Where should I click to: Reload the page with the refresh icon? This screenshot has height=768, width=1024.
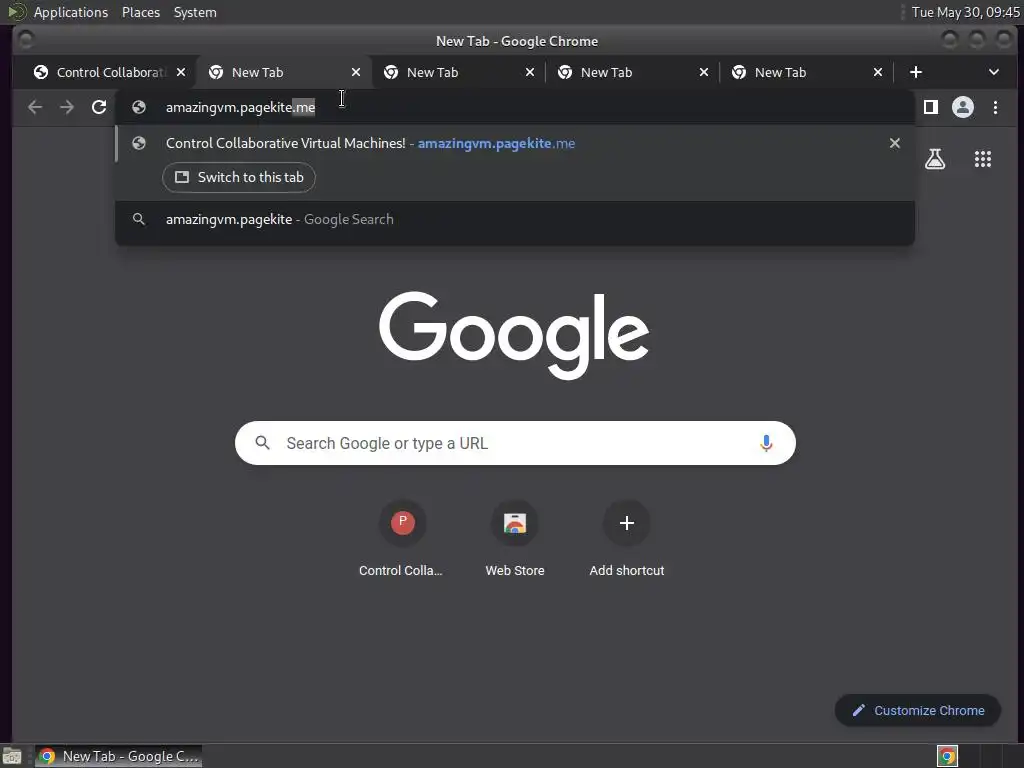click(99, 107)
